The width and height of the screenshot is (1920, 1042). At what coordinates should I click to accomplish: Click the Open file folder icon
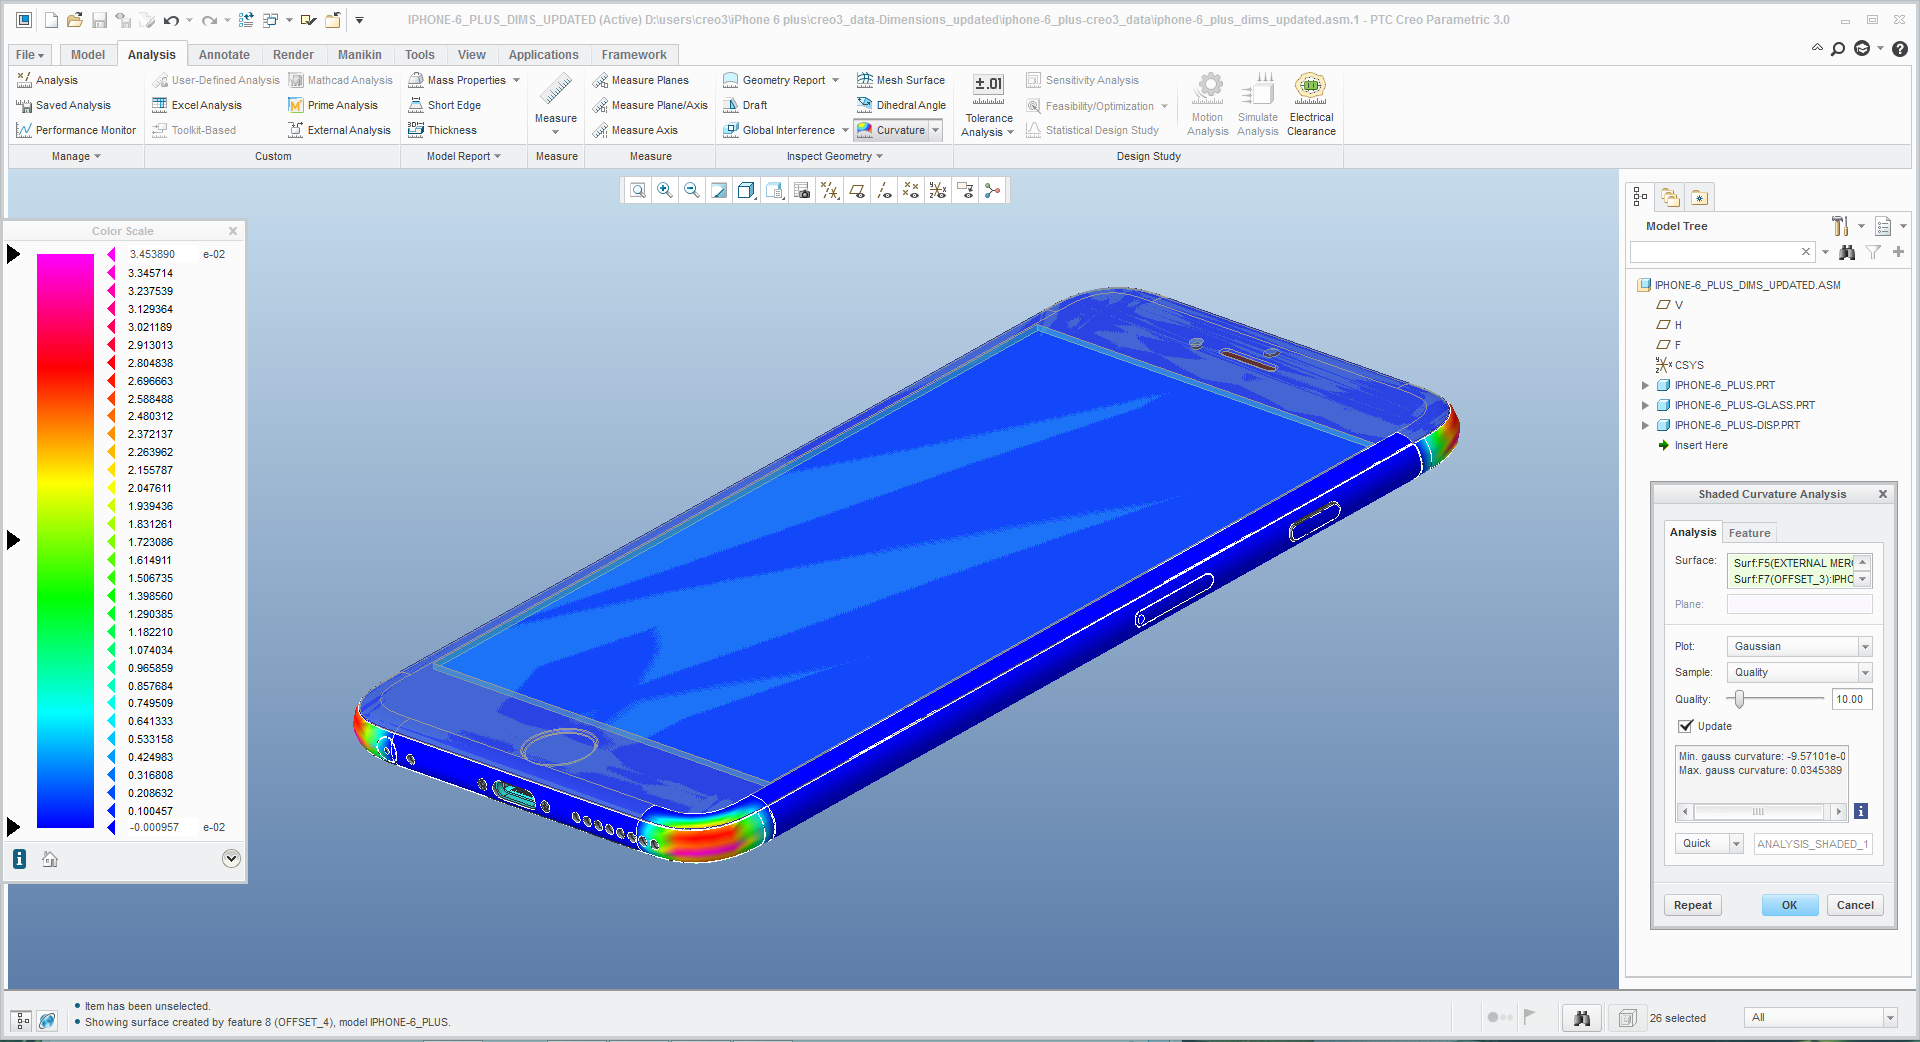pyautogui.click(x=75, y=20)
